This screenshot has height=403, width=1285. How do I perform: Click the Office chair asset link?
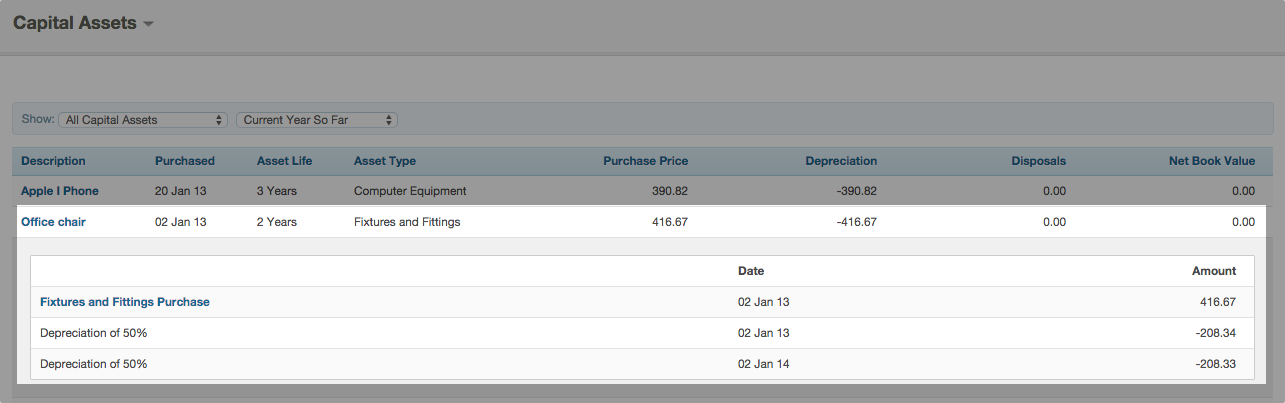tap(53, 222)
